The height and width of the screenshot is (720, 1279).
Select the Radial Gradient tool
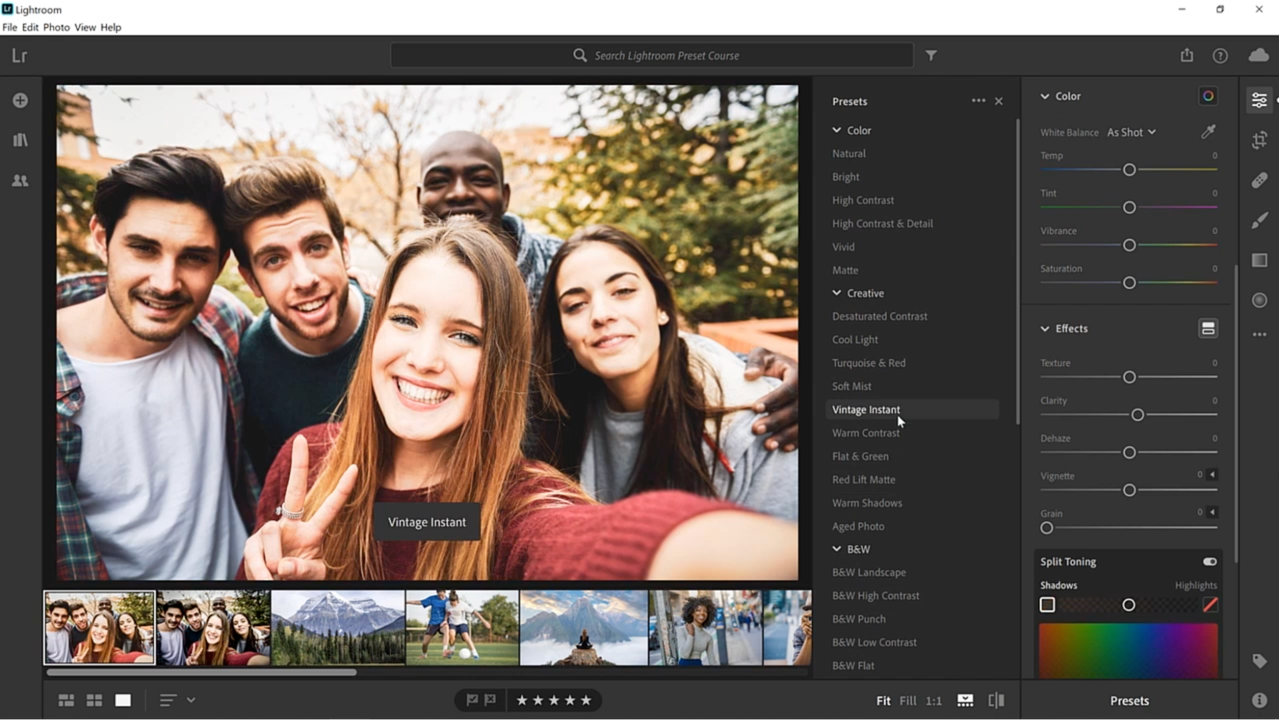[1259, 300]
